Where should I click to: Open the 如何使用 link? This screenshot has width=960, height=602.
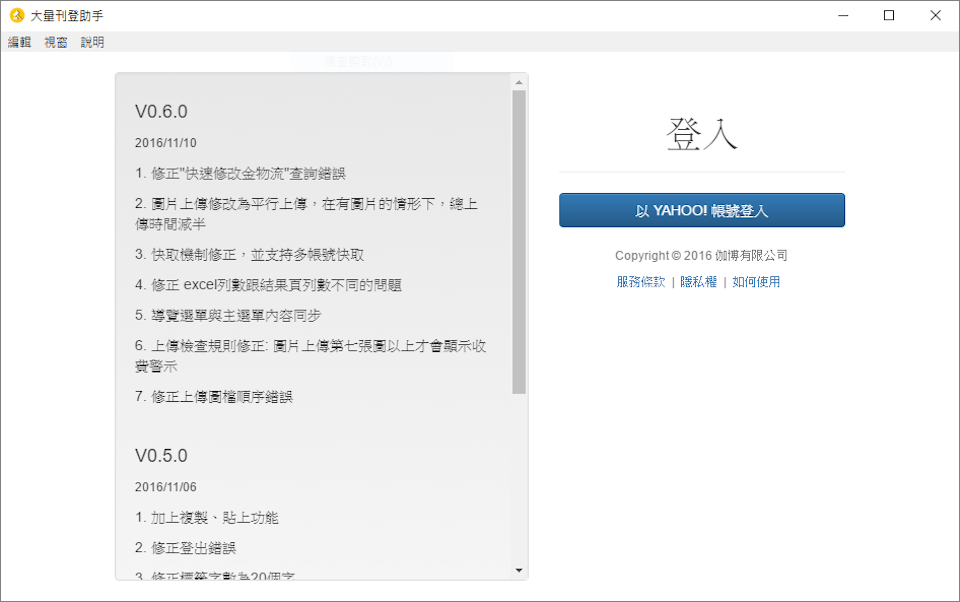click(756, 282)
